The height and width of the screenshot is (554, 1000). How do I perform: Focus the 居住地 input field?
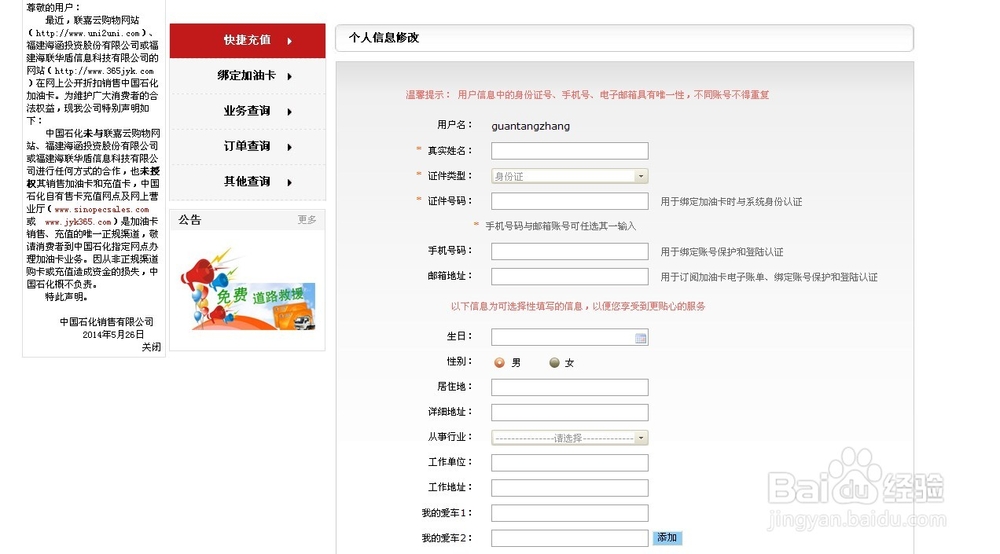click(570, 387)
